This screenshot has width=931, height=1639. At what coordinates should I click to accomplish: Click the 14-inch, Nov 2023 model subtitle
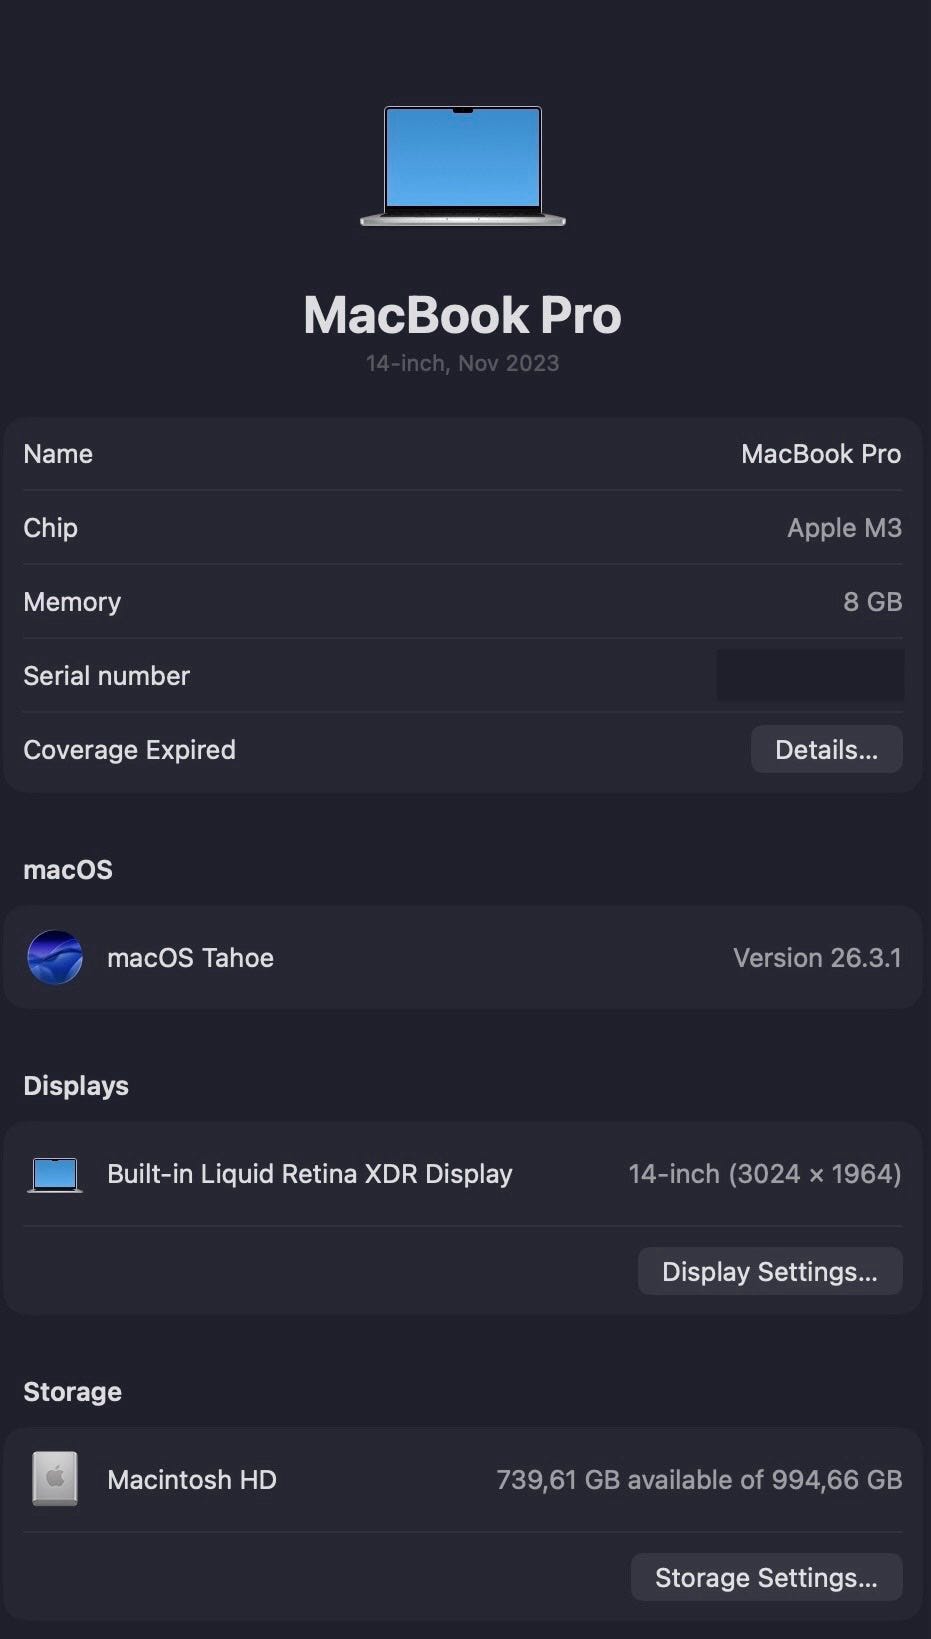click(x=462, y=363)
